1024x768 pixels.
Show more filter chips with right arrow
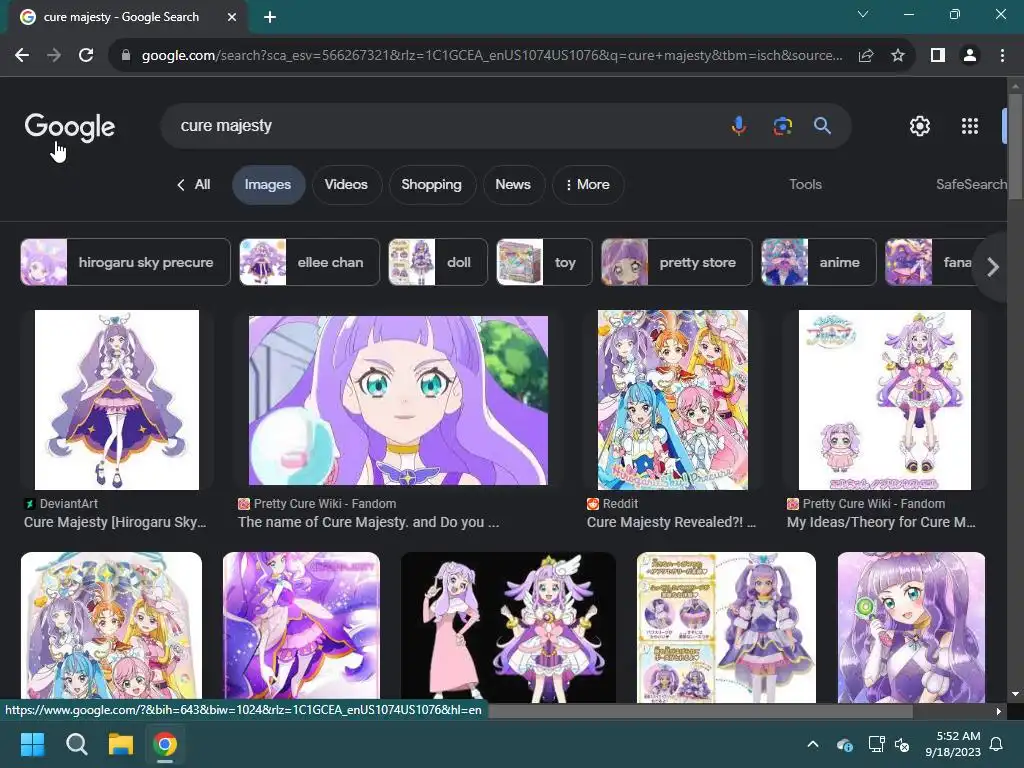coord(993,266)
